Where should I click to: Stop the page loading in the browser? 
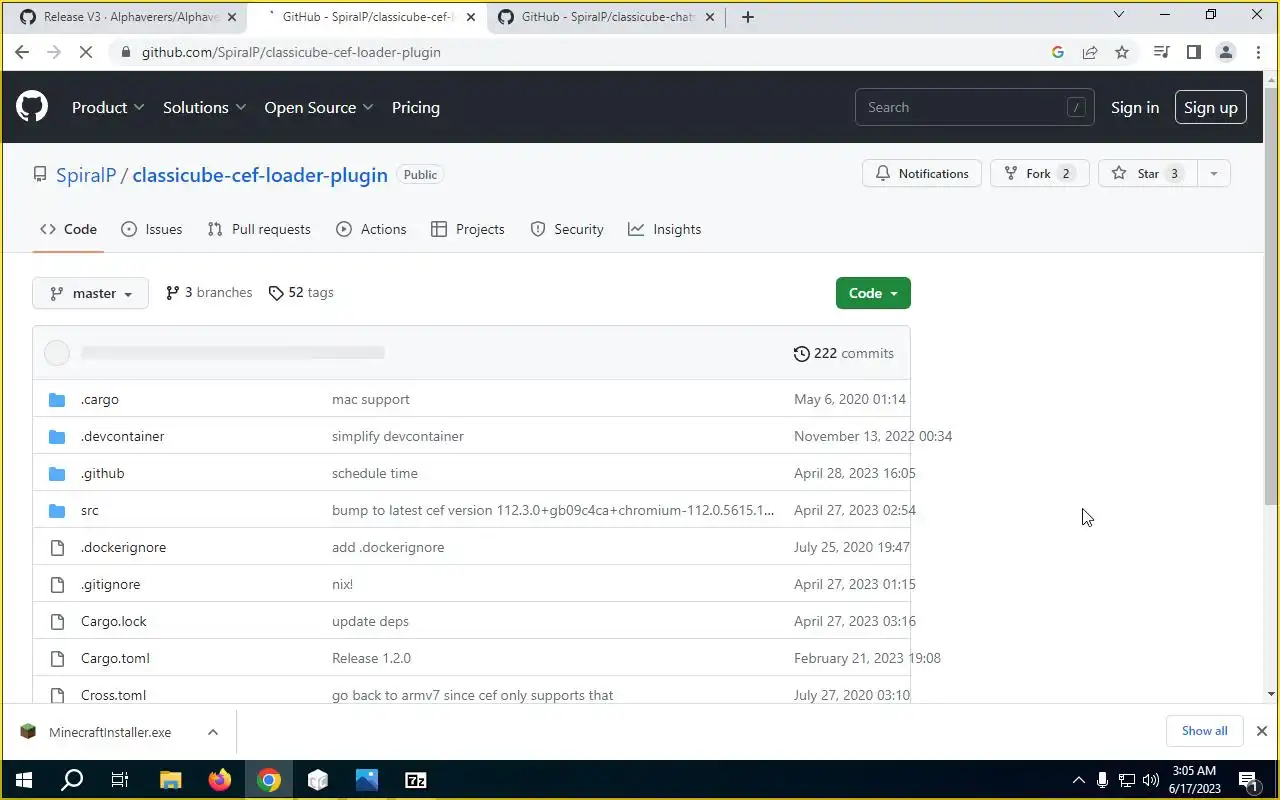coord(86,52)
